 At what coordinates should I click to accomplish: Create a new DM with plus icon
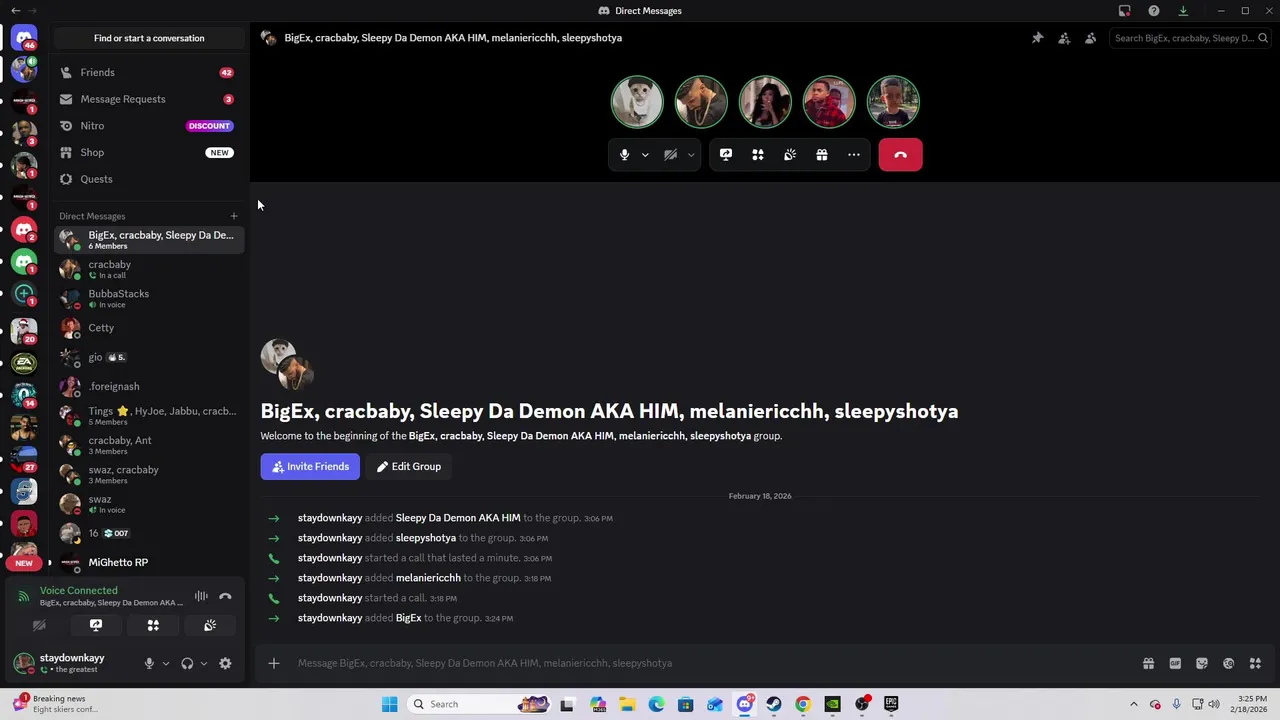tap(234, 216)
